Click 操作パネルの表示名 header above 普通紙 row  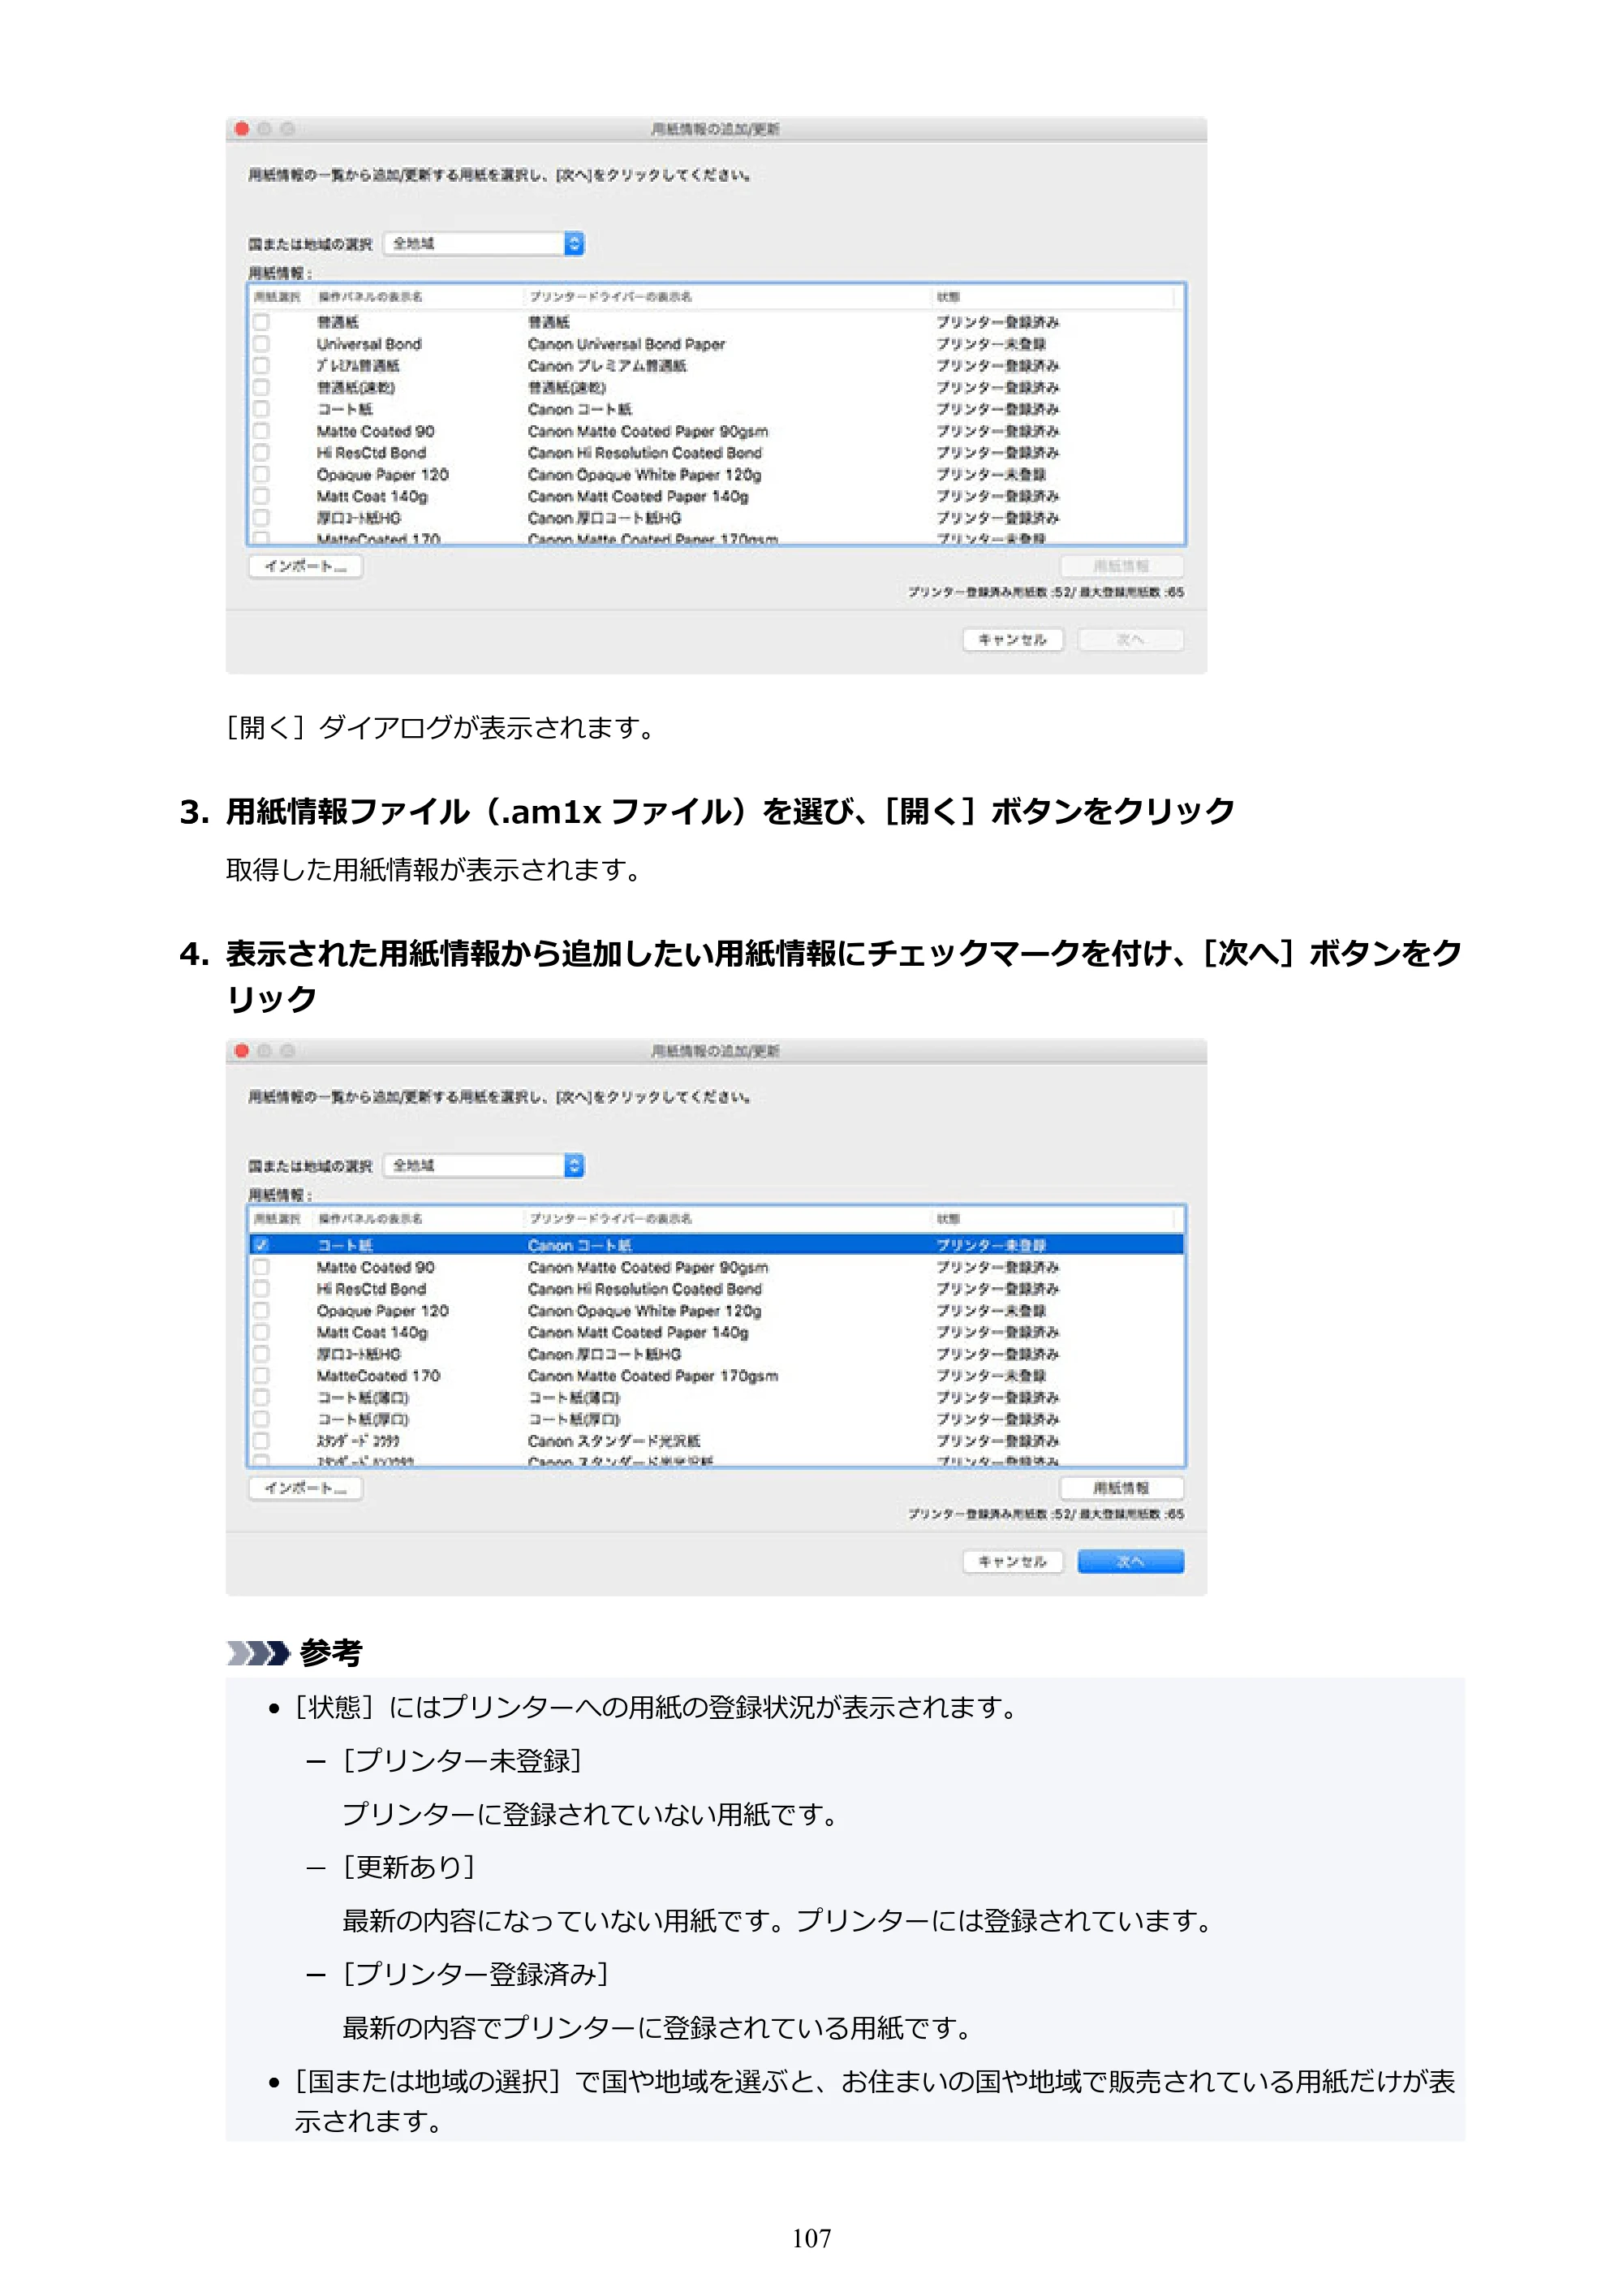click(370, 296)
